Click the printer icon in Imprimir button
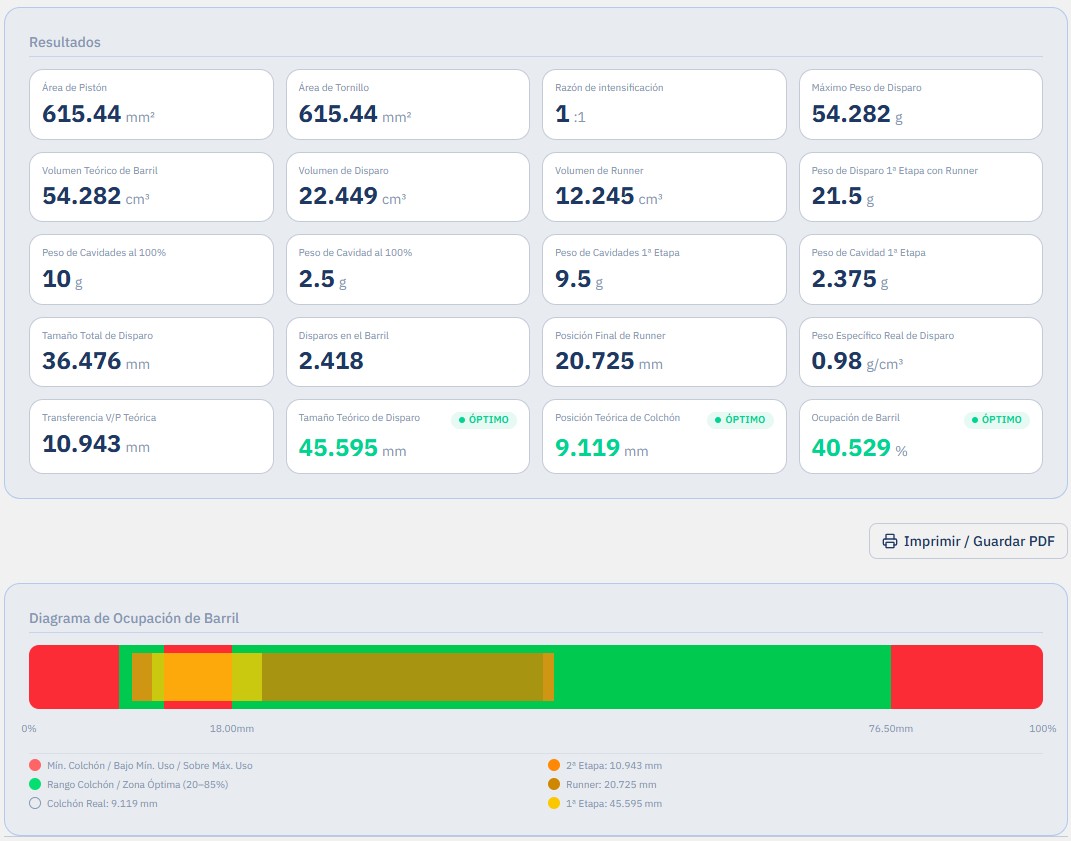The height and width of the screenshot is (841, 1071). coord(889,541)
